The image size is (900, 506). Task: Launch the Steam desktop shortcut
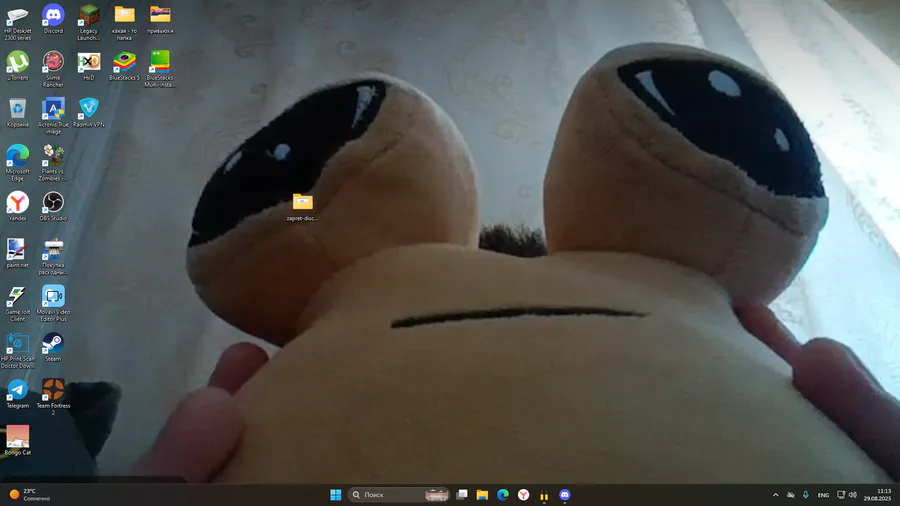coord(53,347)
